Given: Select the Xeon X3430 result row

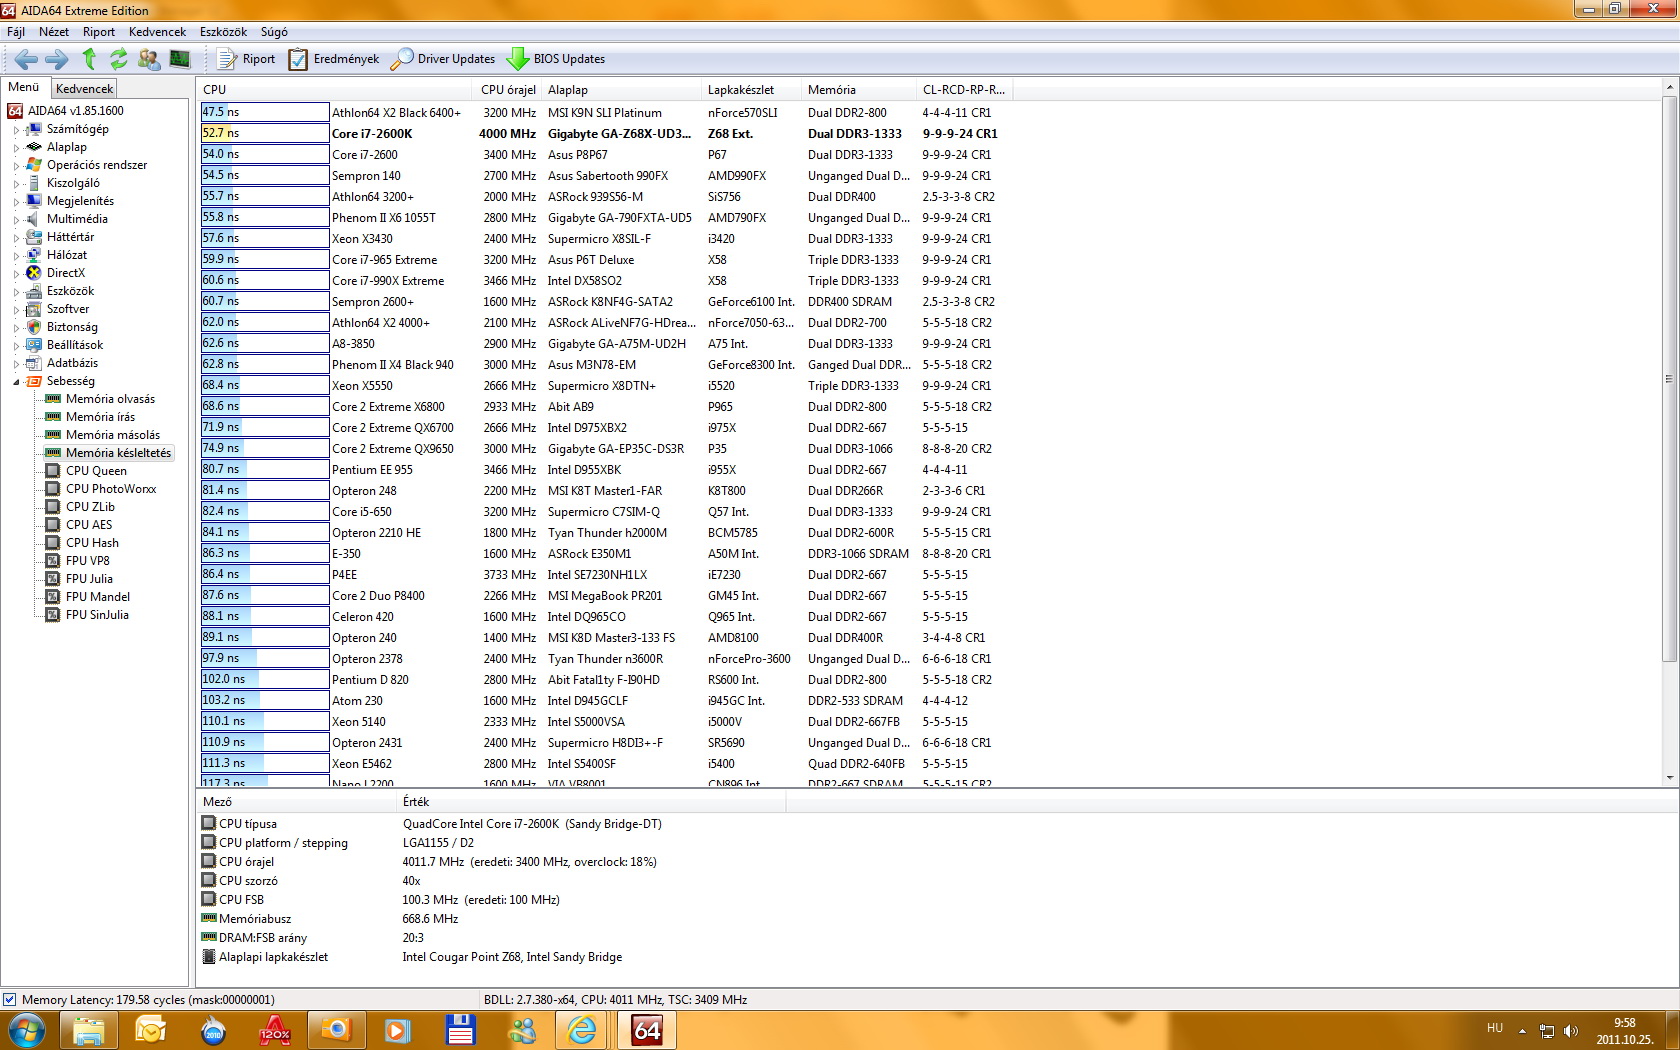Looking at the screenshot, I should click(x=607, y=238).
